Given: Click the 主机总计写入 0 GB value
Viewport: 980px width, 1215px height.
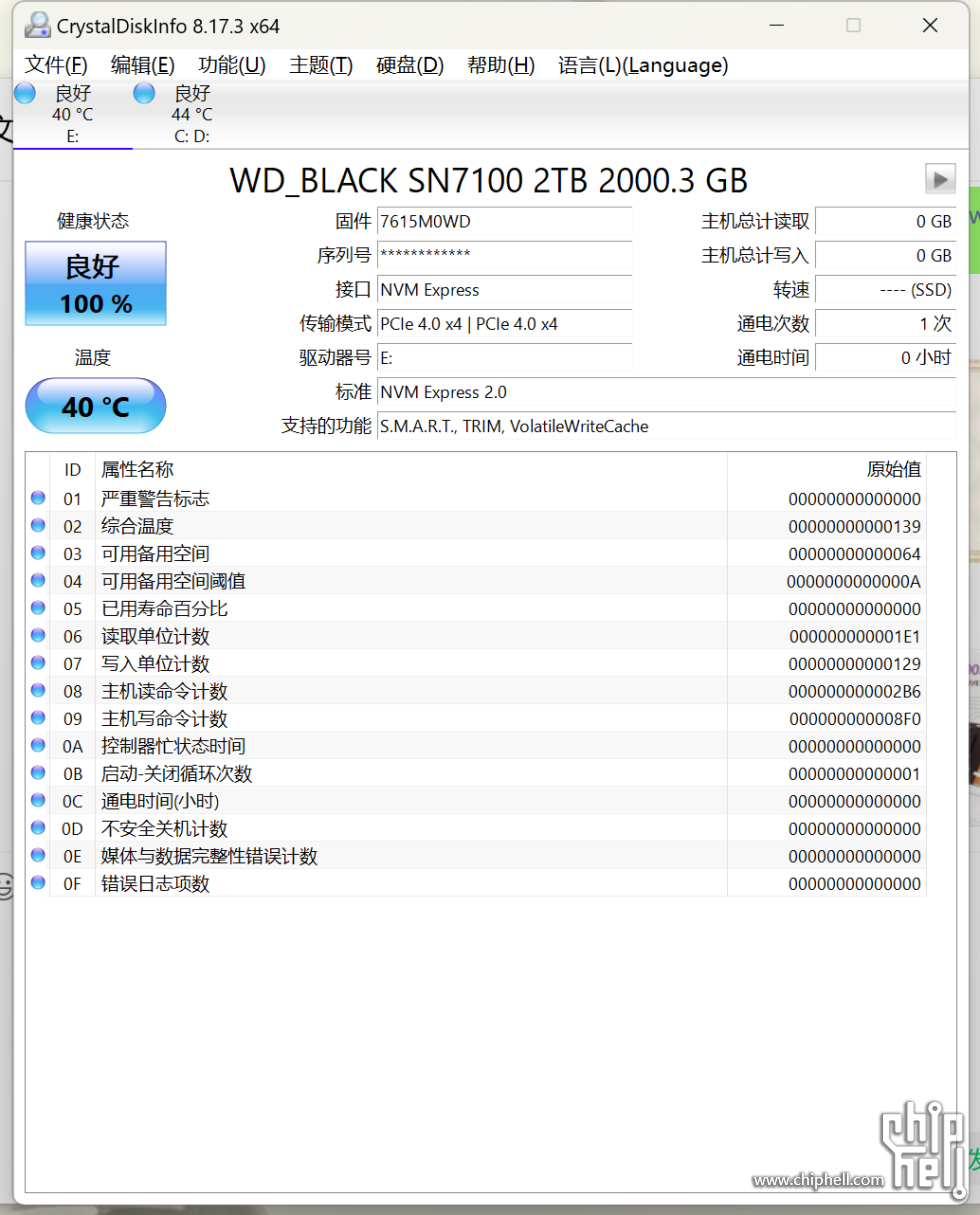Looking at the screenshot, I should click(x=886, y=256).
